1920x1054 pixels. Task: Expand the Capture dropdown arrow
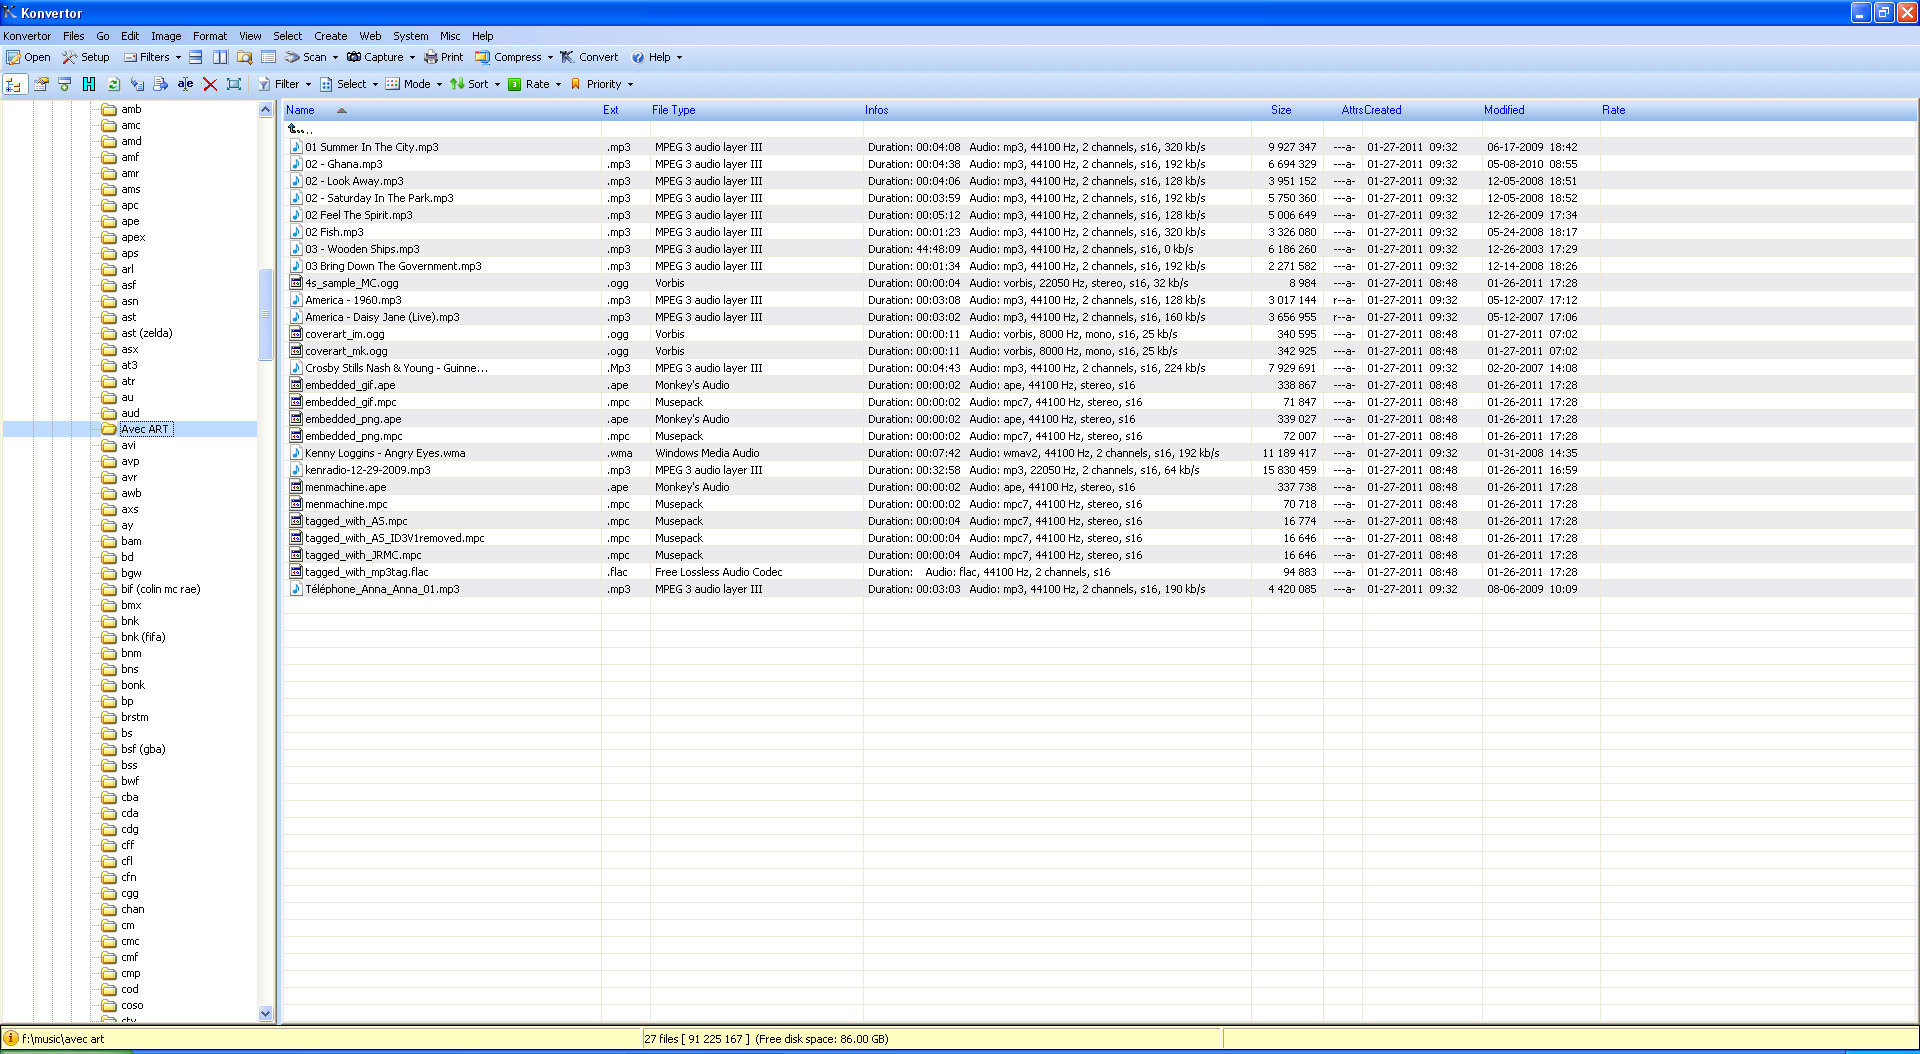(x=412, y=57)
